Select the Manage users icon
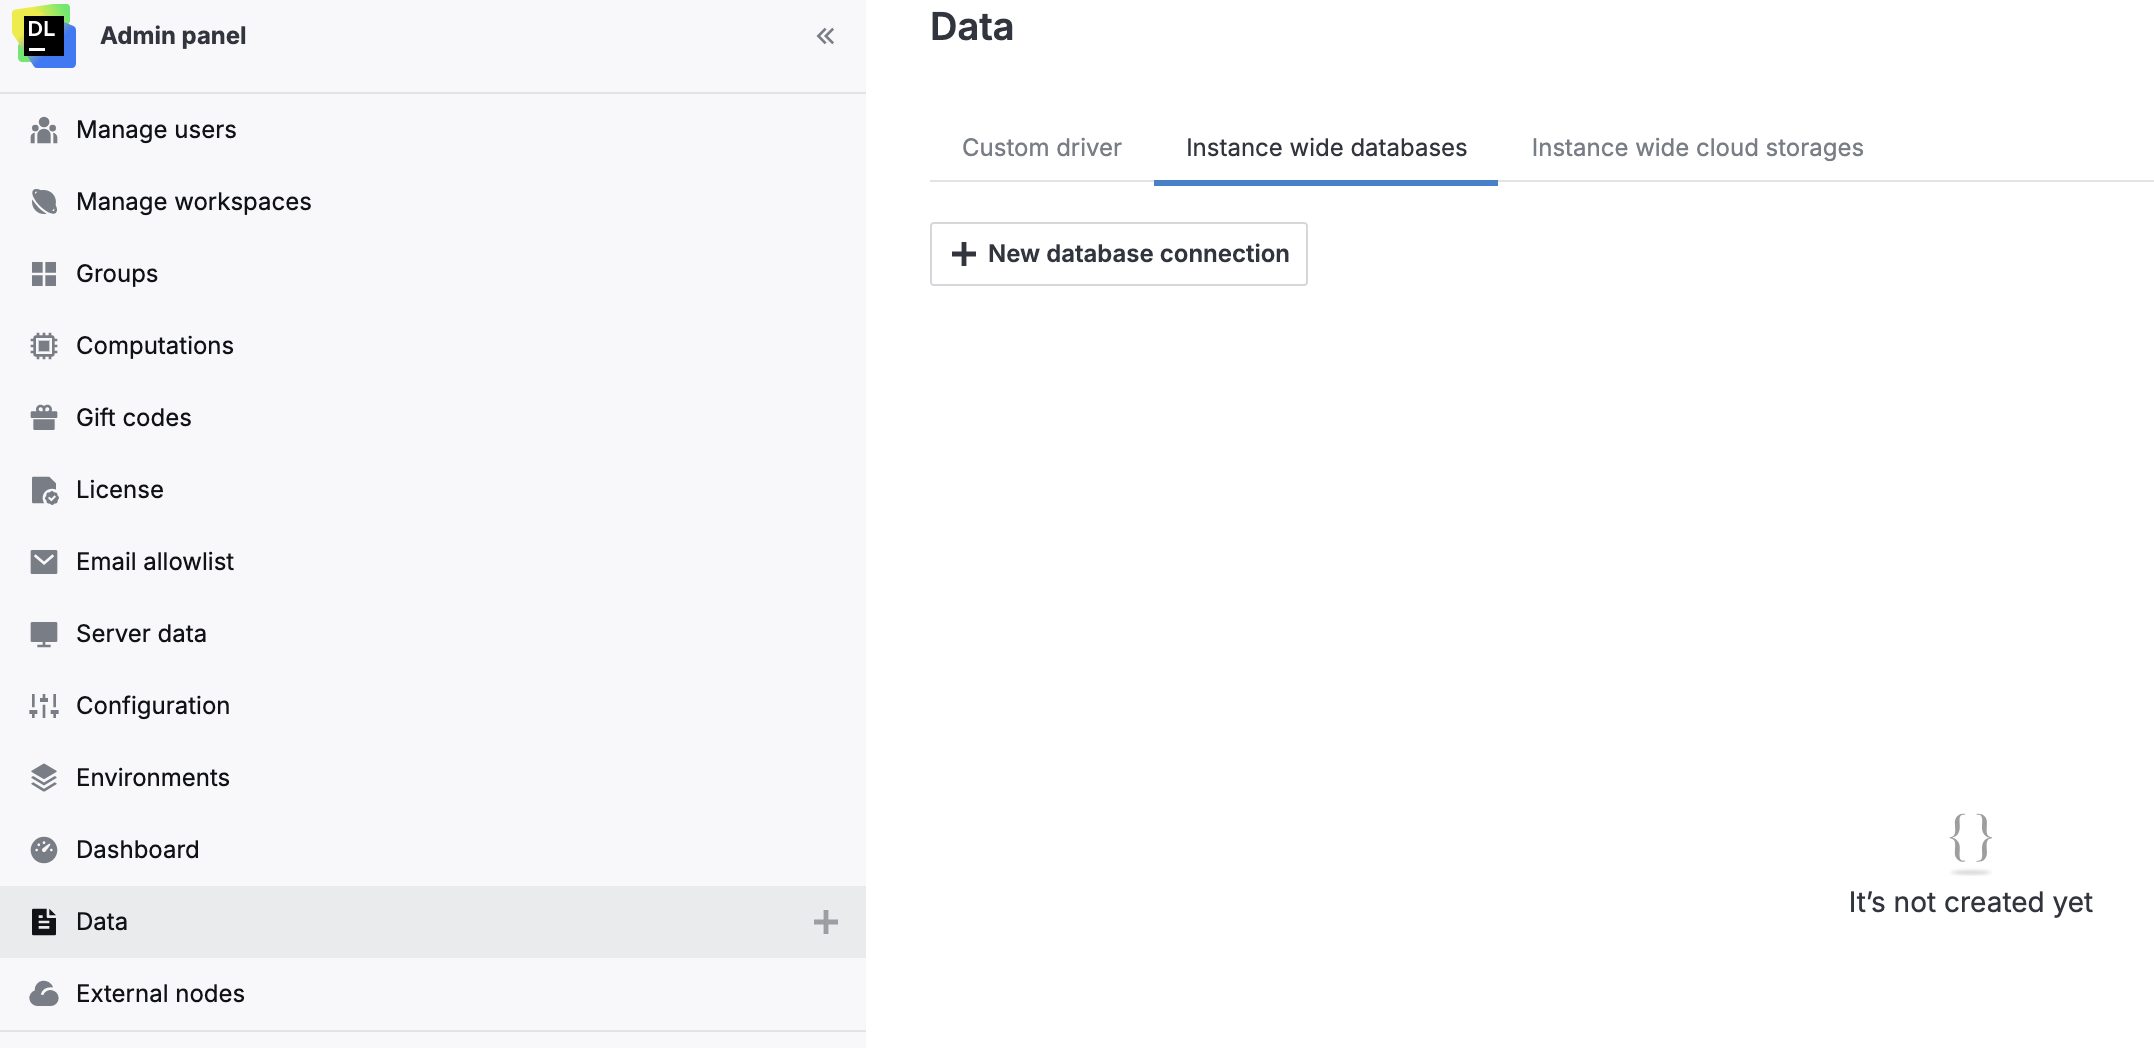 point(44,129)
